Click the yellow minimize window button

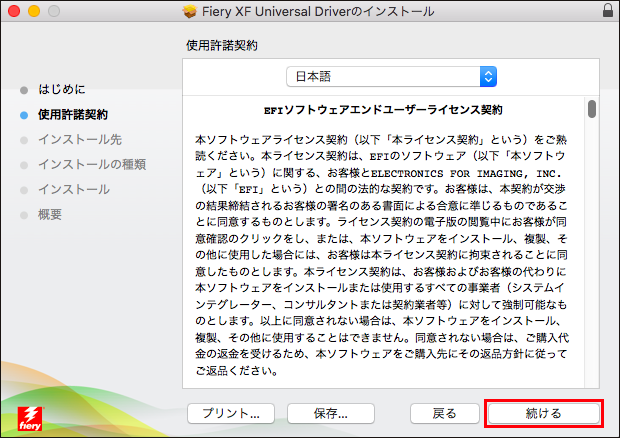pos(34,11)
